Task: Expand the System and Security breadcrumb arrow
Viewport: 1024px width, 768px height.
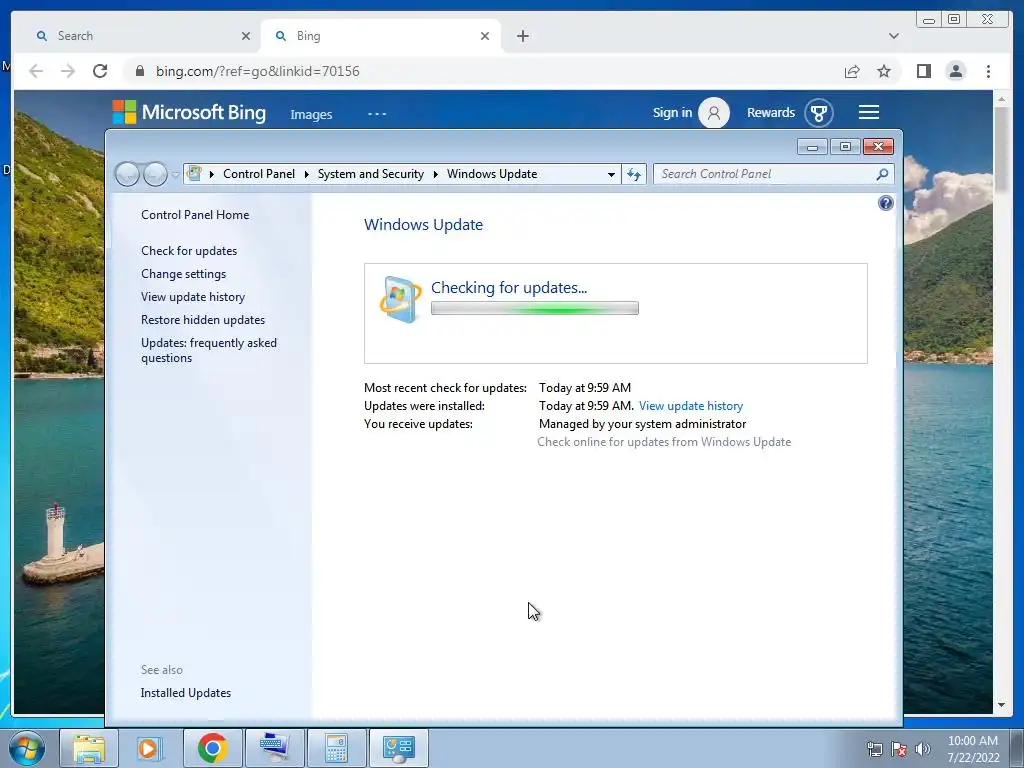Action: point(436,174)
